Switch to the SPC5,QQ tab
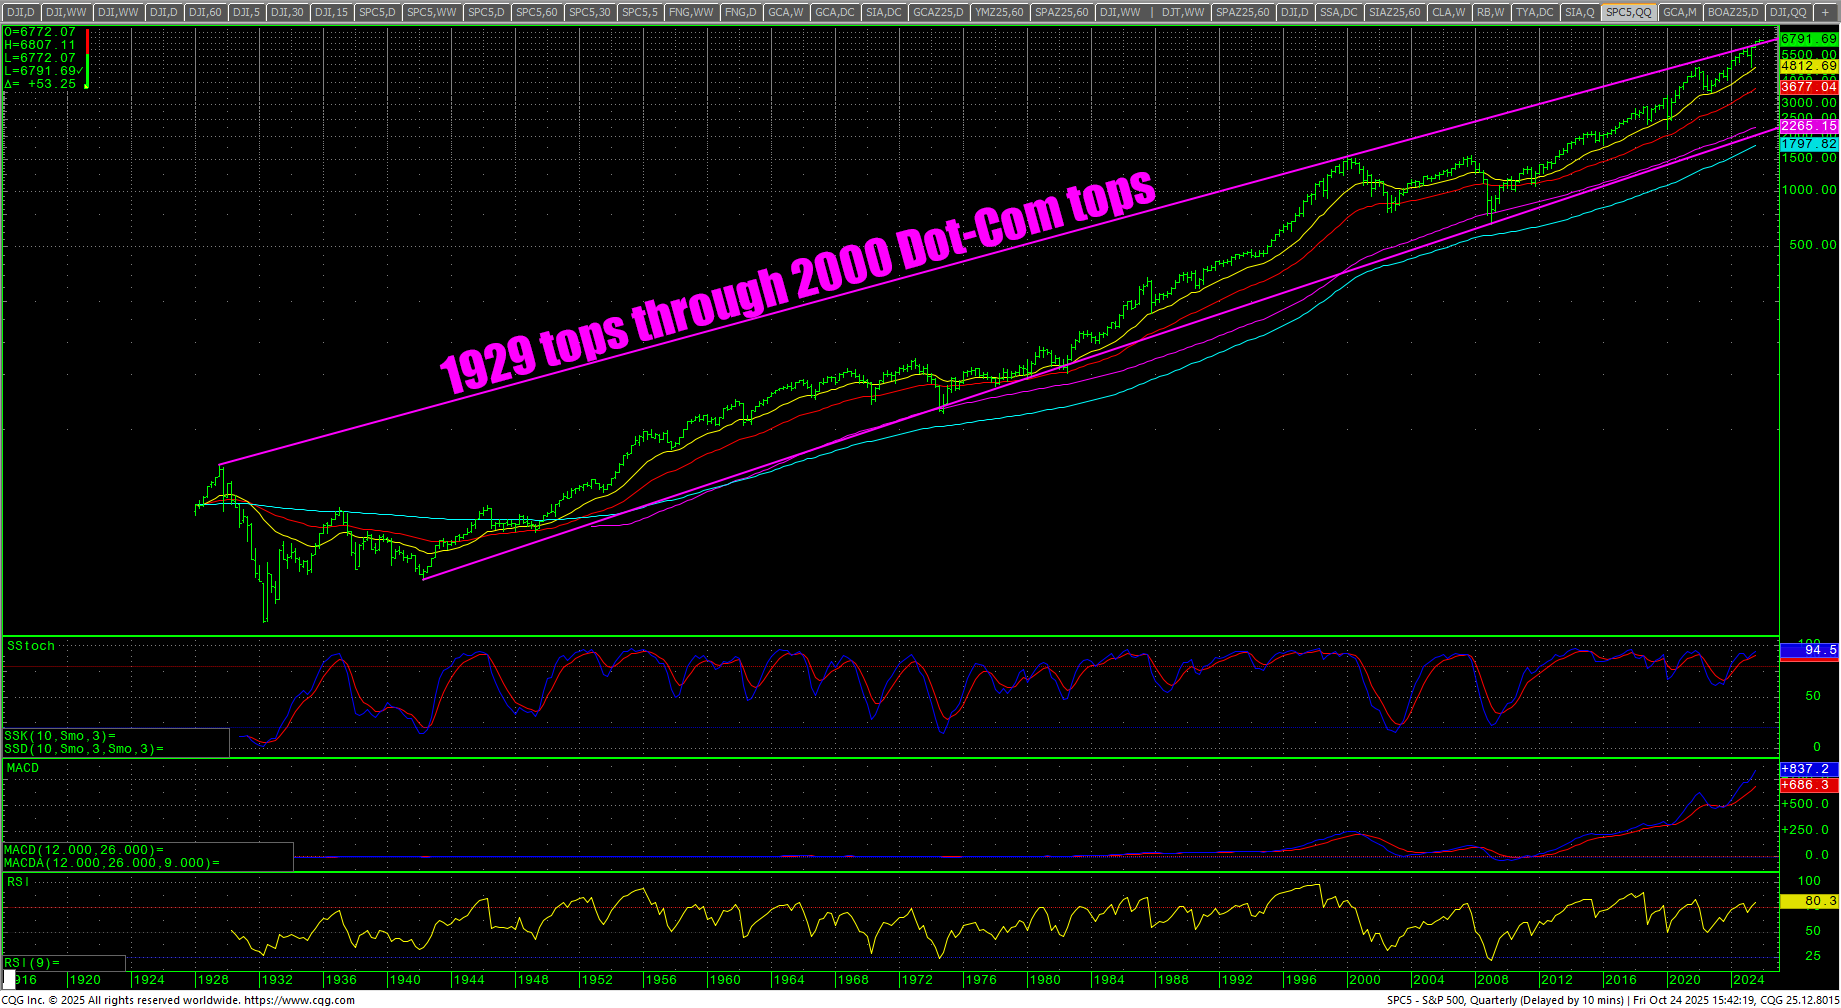1841x1008 pixels. [1628, 12]
